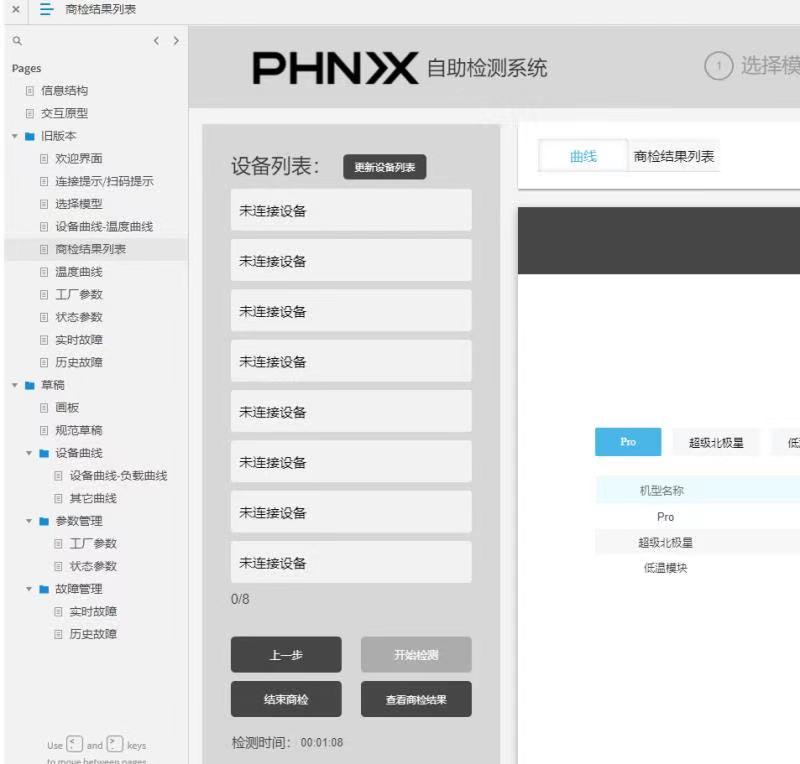The width and height of the screenshot is (800, 764).
Task: Click the 查看商检结果 button
Action: point(416,699)
